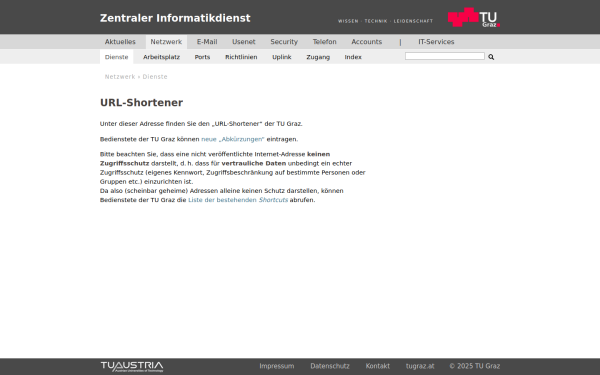600x375 pixels.
Task: Go to the Richtlinien sub-navigation item
Action: click(x=241, y=57)
